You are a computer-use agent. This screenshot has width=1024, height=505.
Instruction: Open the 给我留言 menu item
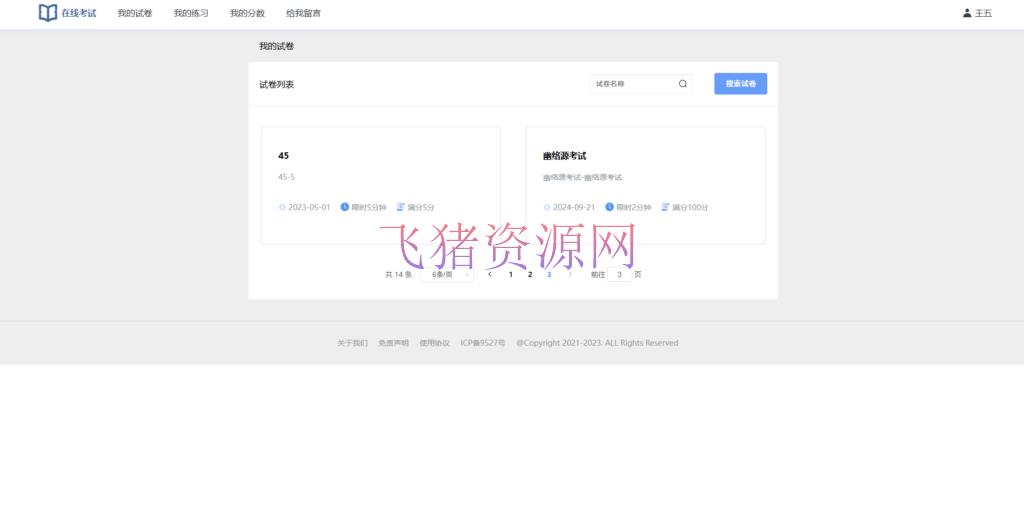303,13
